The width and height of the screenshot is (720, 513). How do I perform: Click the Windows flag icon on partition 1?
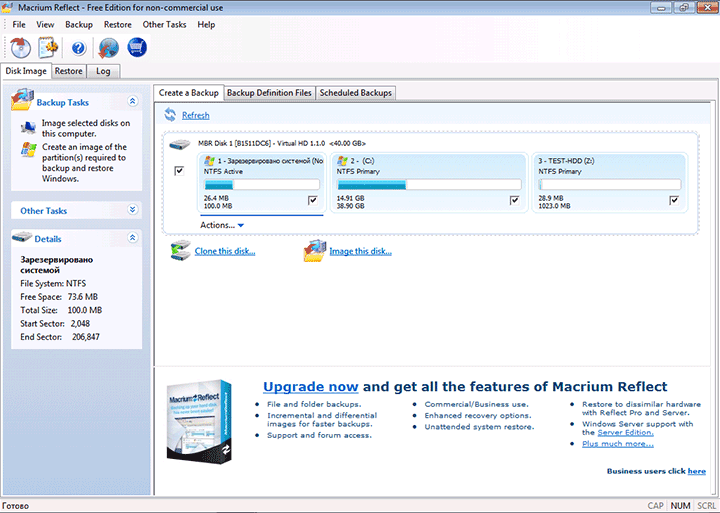(209, 161)
